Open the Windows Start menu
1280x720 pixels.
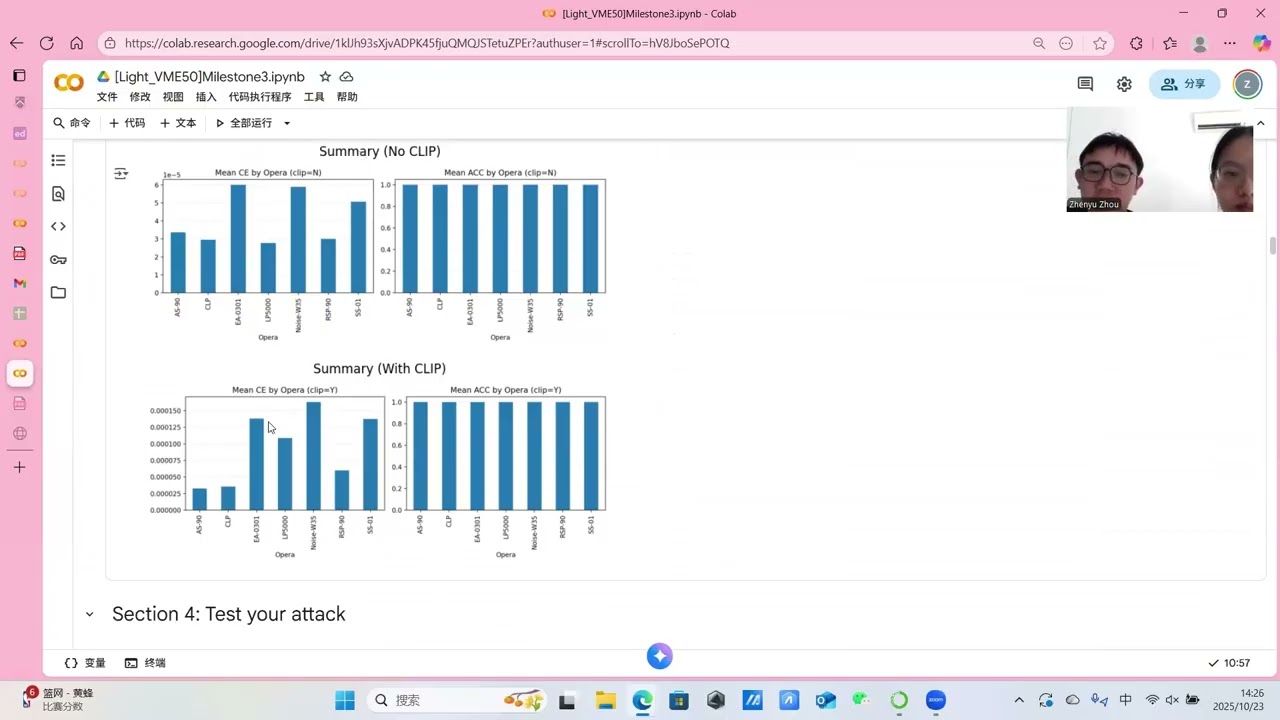click(345, 700)
